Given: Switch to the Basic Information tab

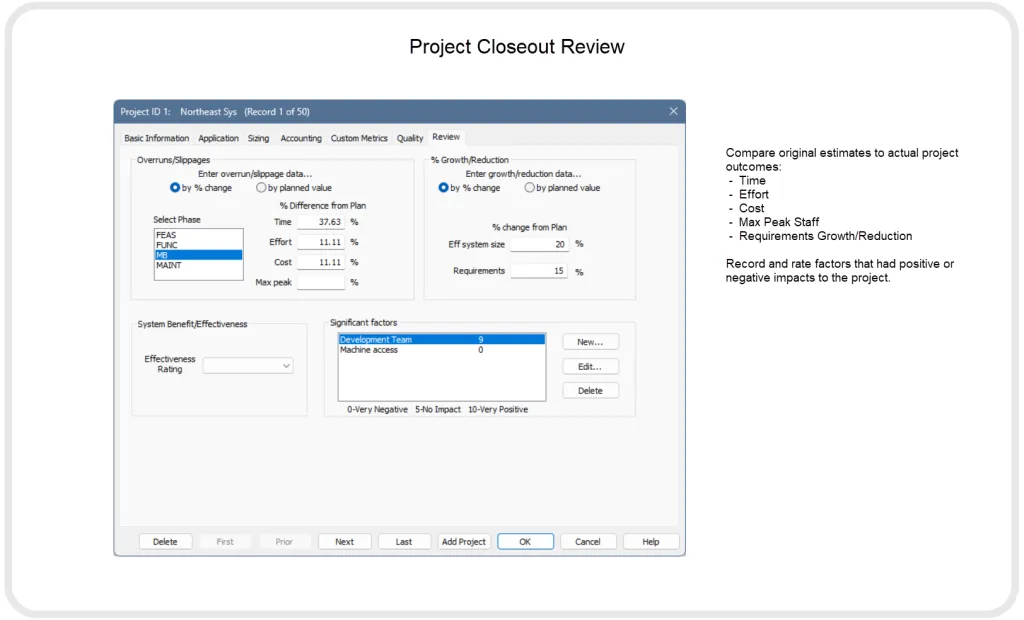Looking at the screenshot, I should (156, 139).
